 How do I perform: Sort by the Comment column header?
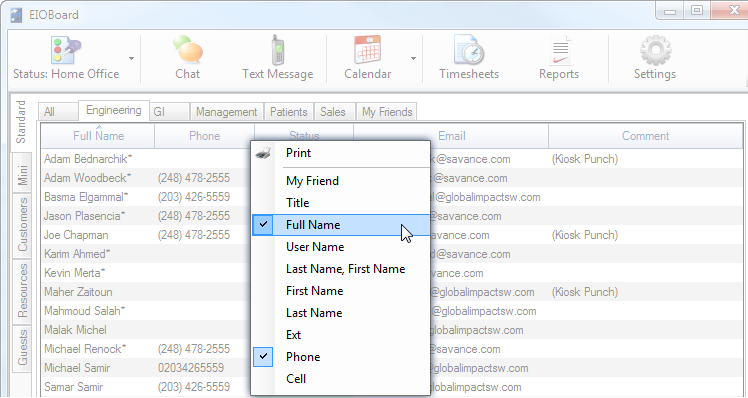[x=645, y=136]
